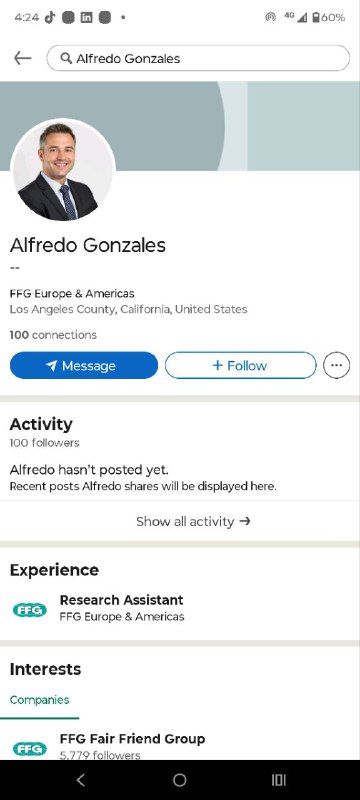The image size is (360, 800).
Task: Tap the Android back navigation chevron
Action: 81,780
